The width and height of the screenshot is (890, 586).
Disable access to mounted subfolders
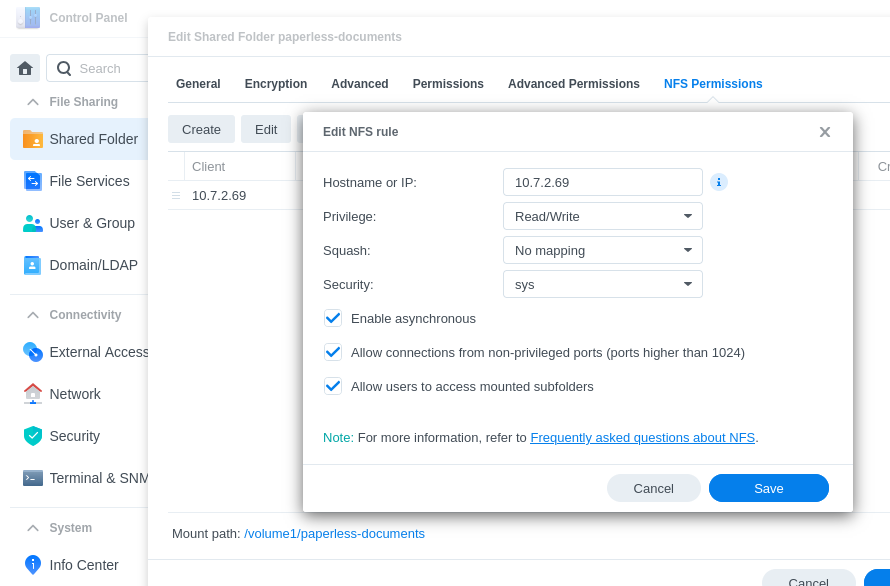332,386
